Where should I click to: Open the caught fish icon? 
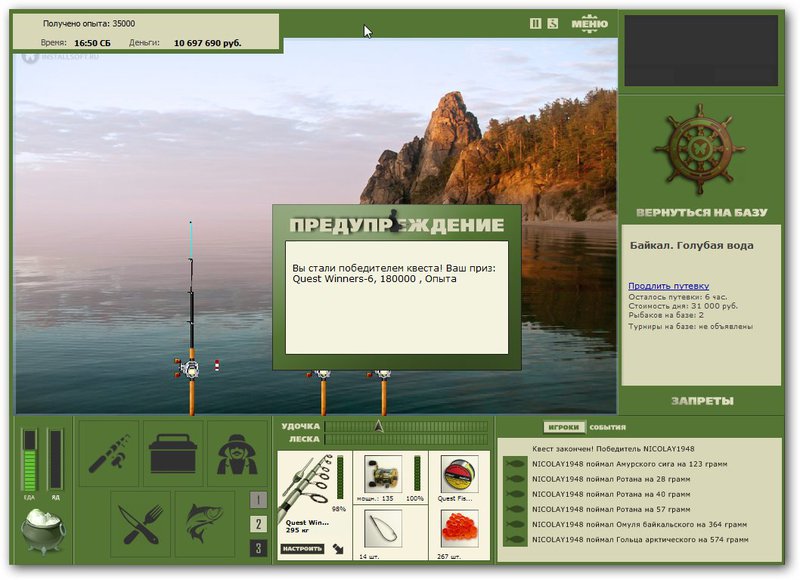(x=205, y=524)
